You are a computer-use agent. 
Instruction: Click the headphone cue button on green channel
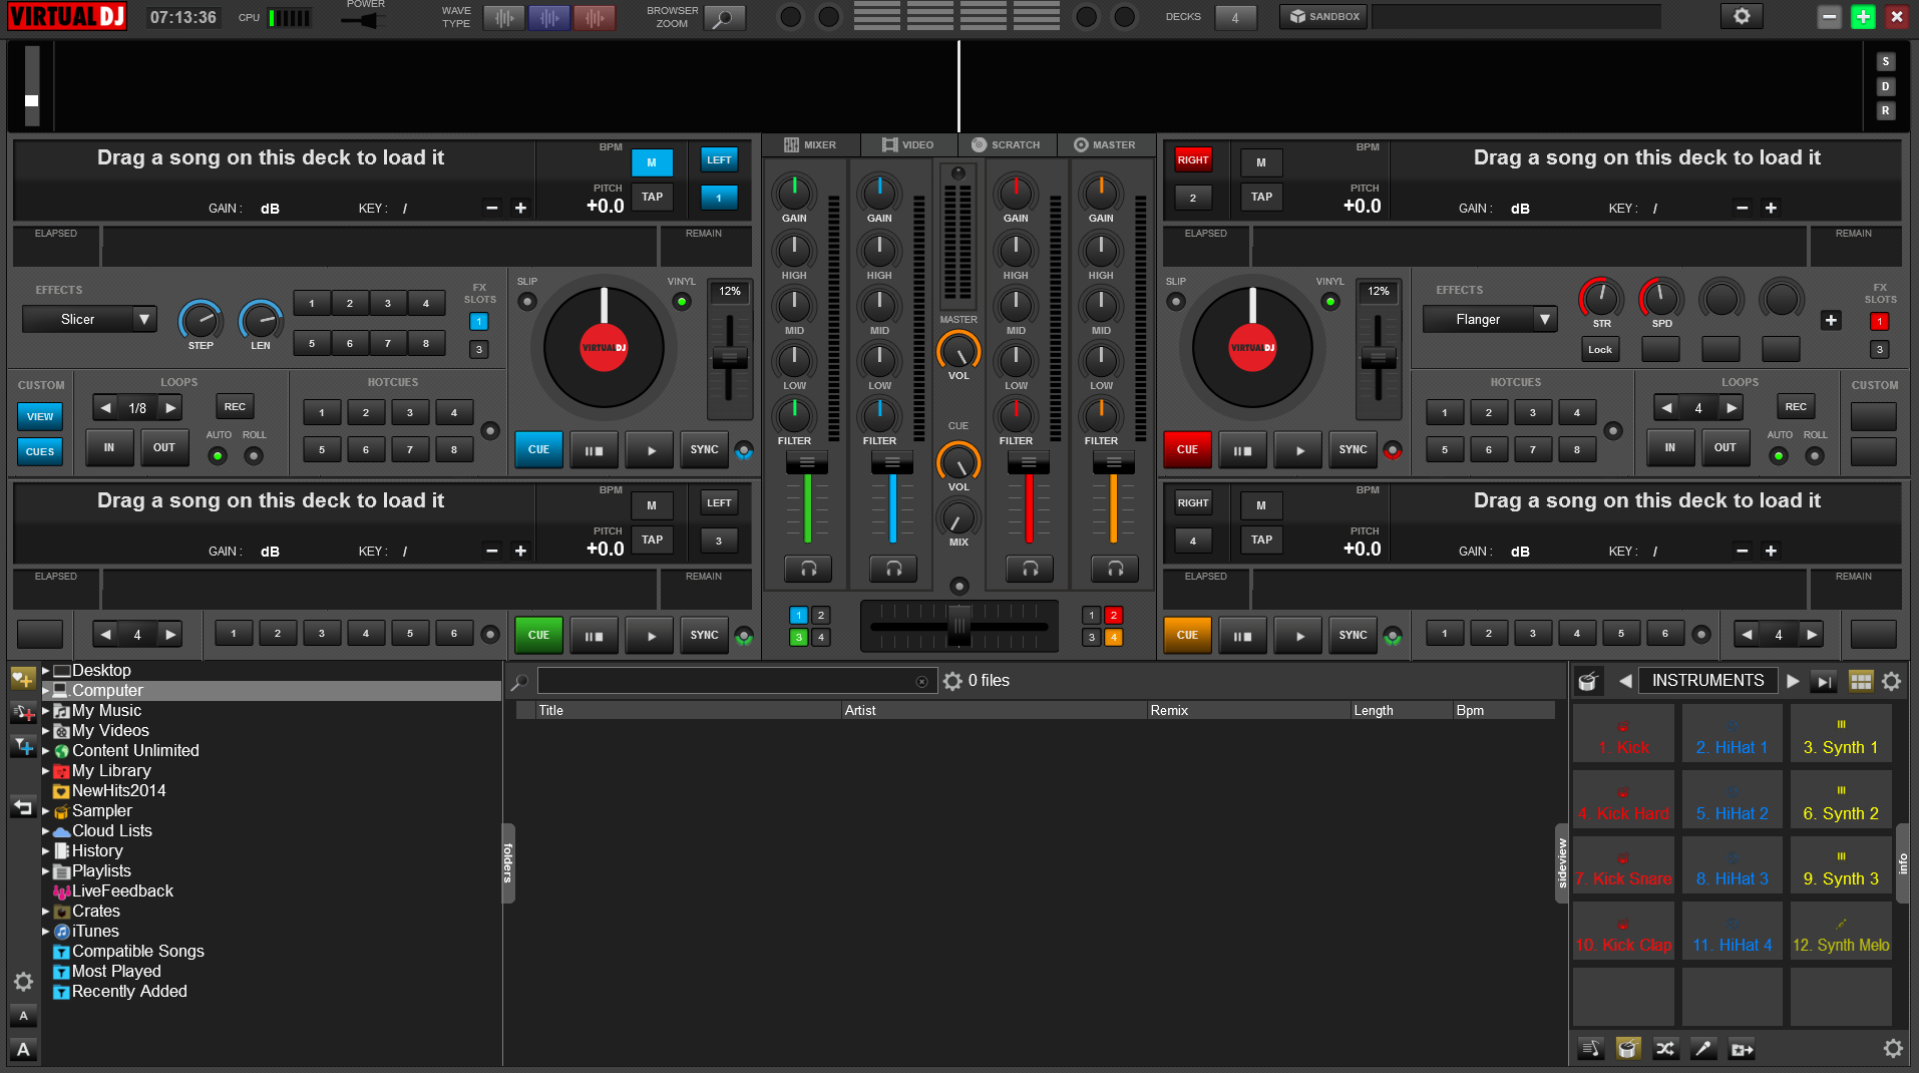[808, 569]
